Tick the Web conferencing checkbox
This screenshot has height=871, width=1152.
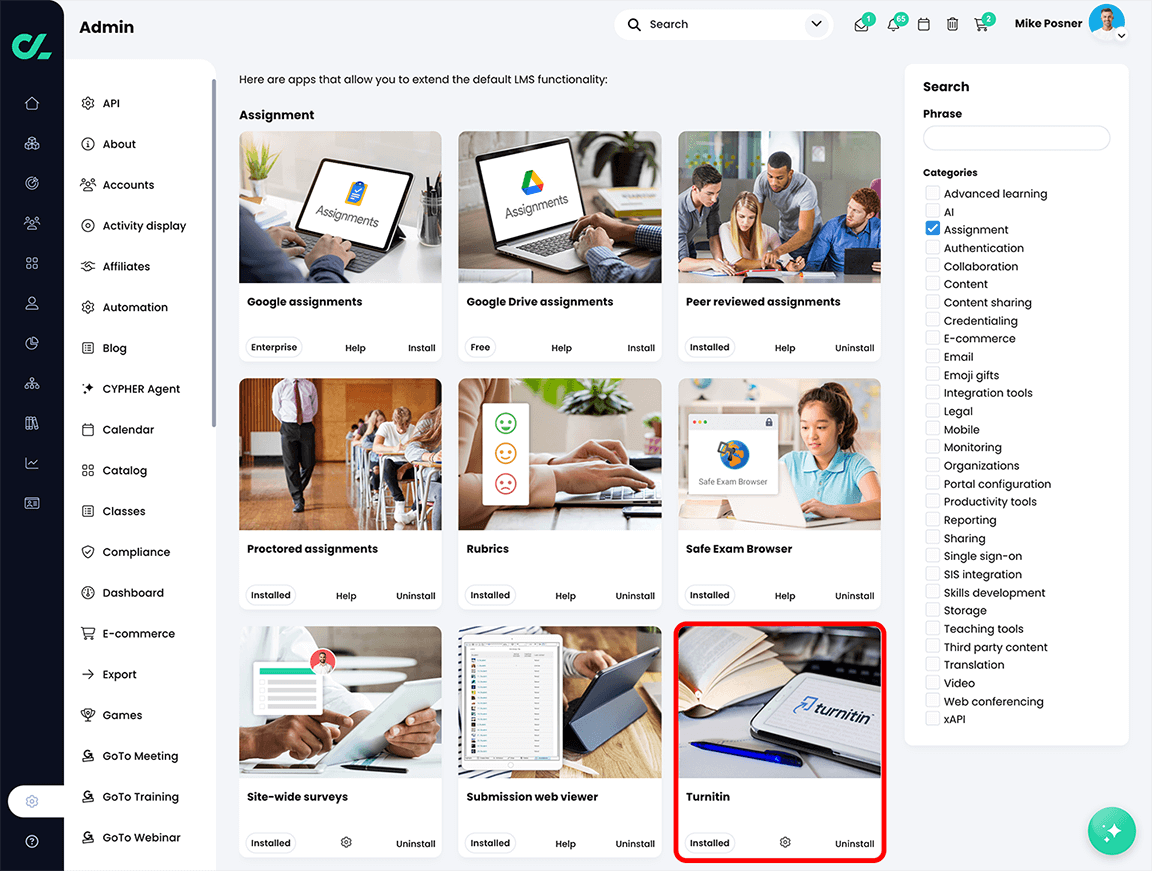[932, 701]
